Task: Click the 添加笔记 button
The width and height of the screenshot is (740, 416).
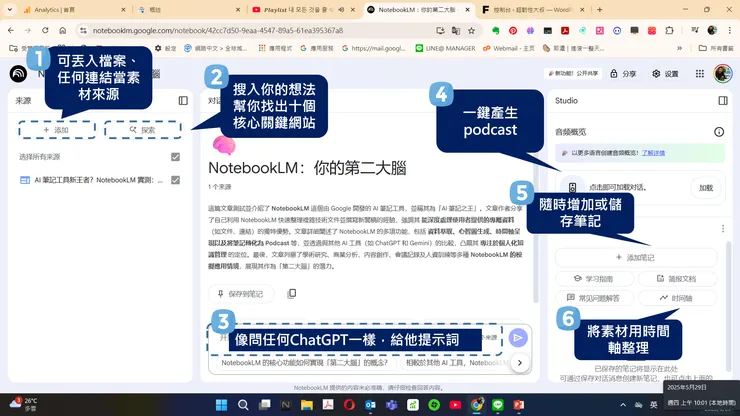Action: (636, 257)
